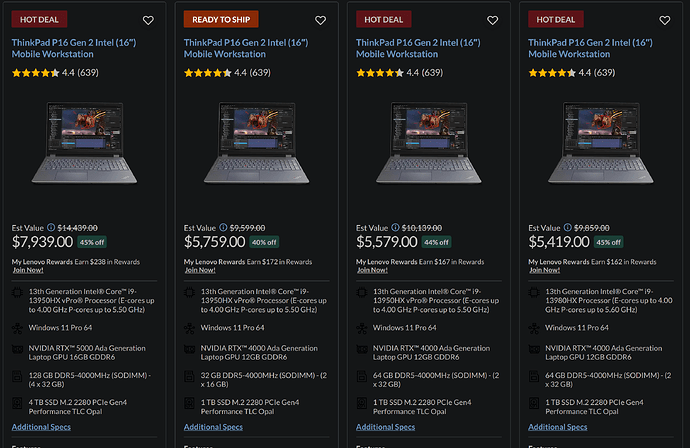Screen dimensions: 690x448
Task: Open the Est Value info icon beside $9,599.00
Action: (x=223, y=227)
